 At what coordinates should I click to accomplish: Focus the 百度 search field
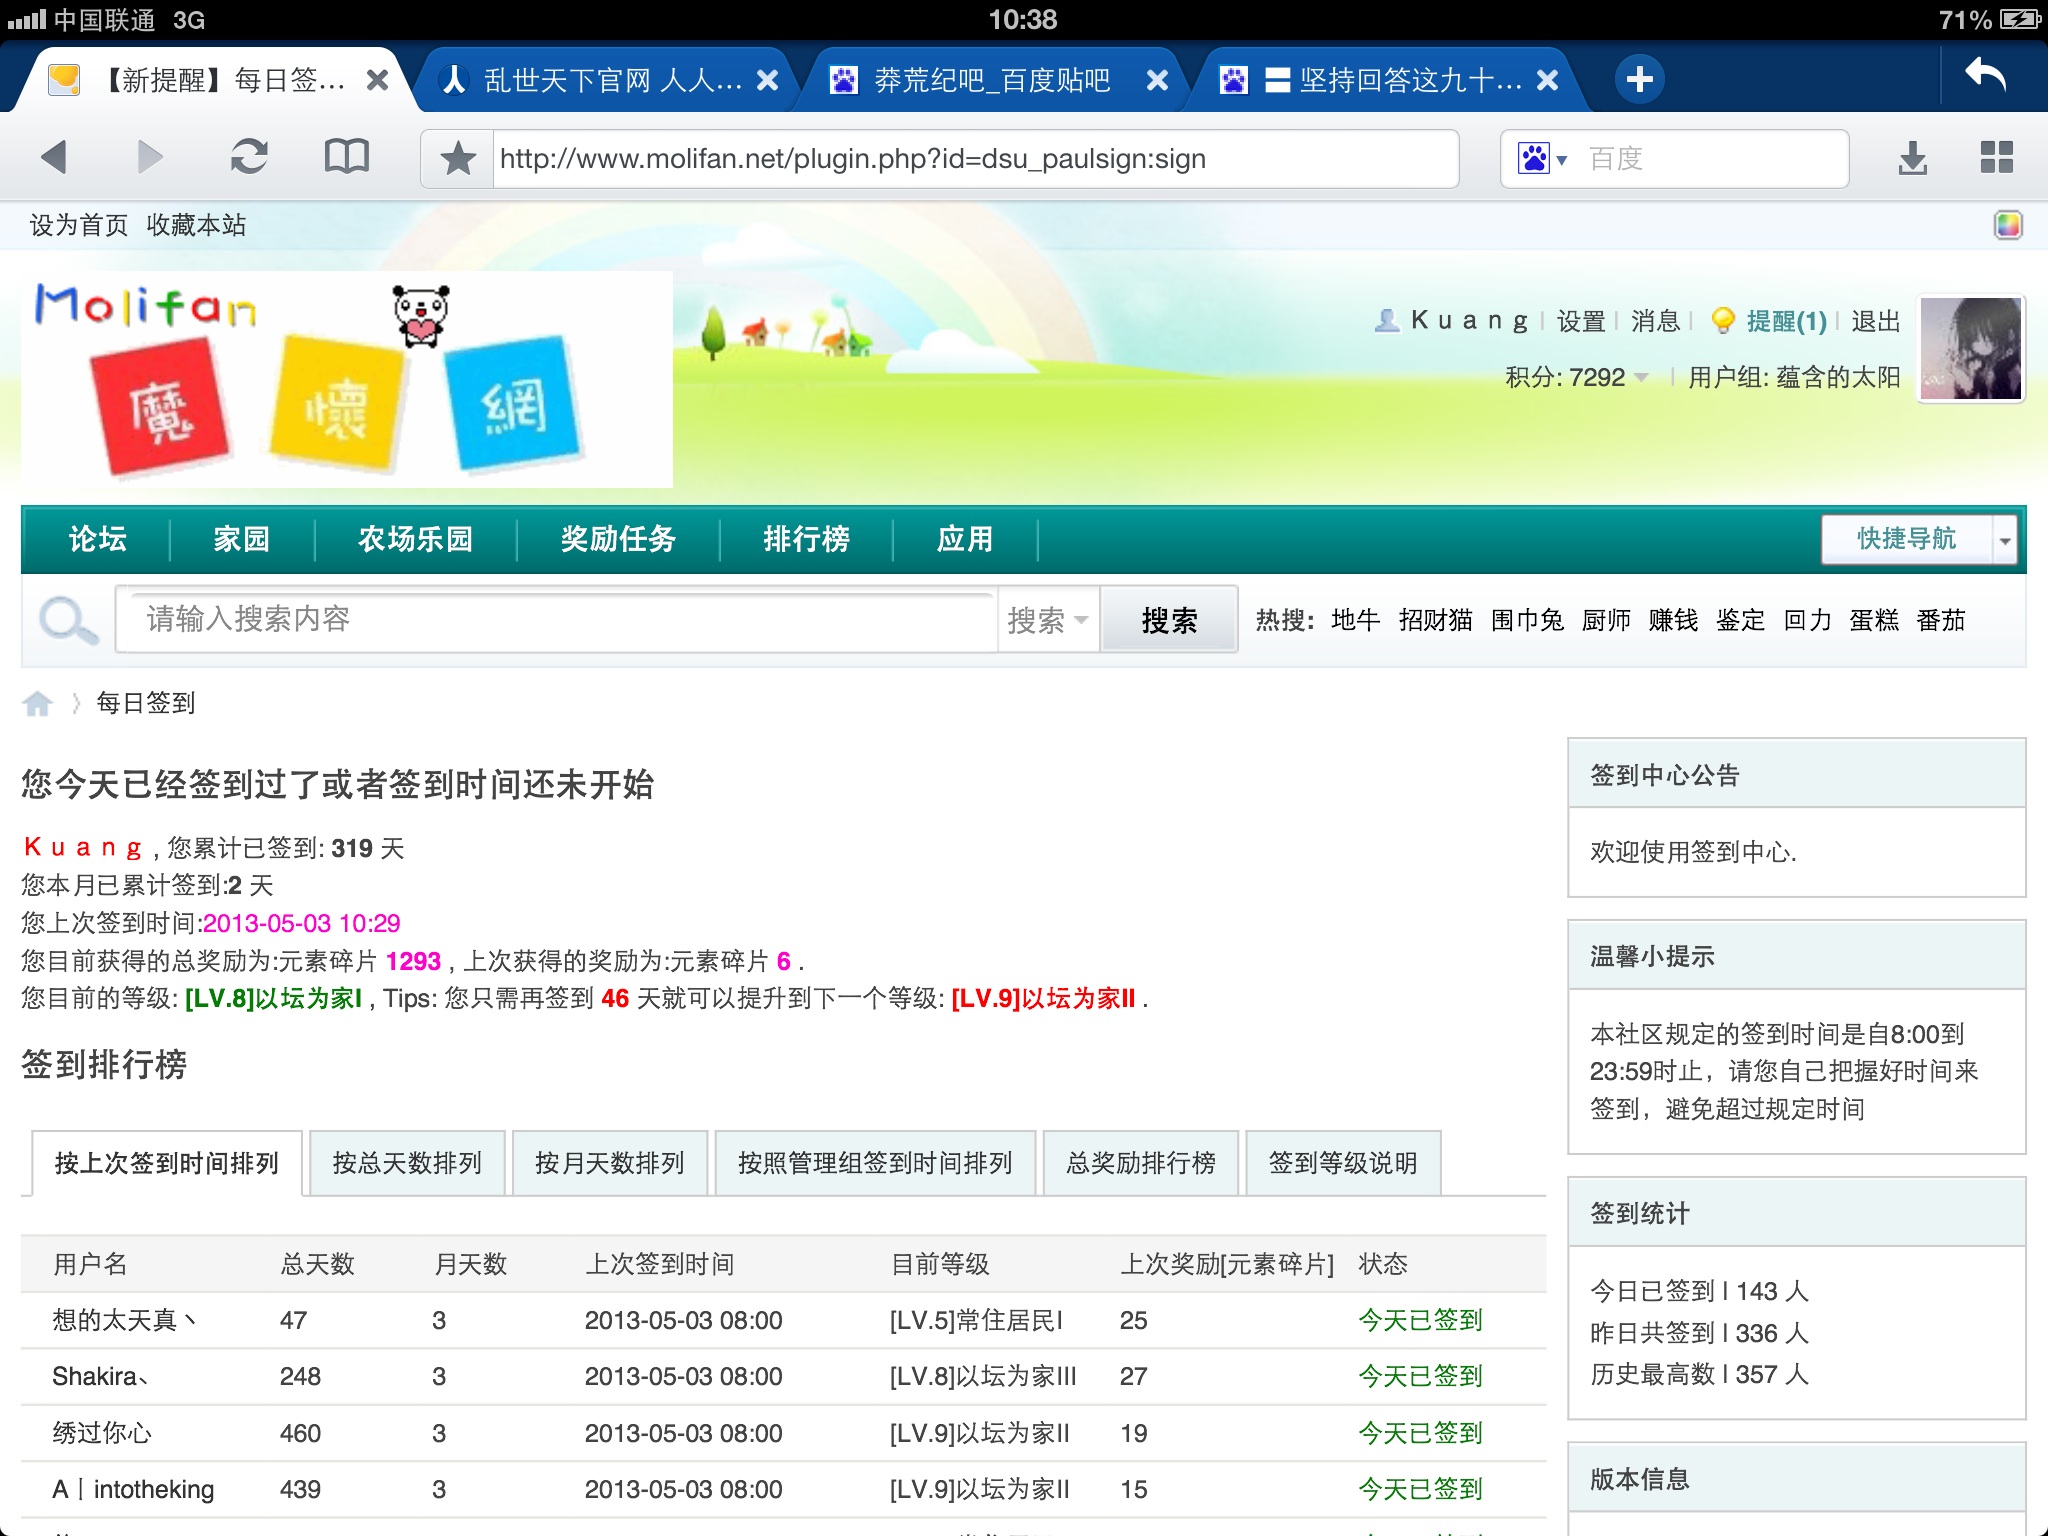point(1710,158)
